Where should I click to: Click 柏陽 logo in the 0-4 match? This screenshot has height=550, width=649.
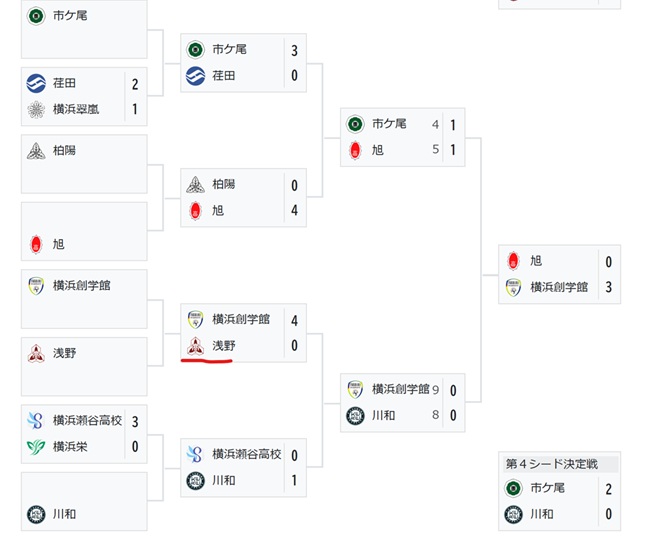(x=195, y=185)
